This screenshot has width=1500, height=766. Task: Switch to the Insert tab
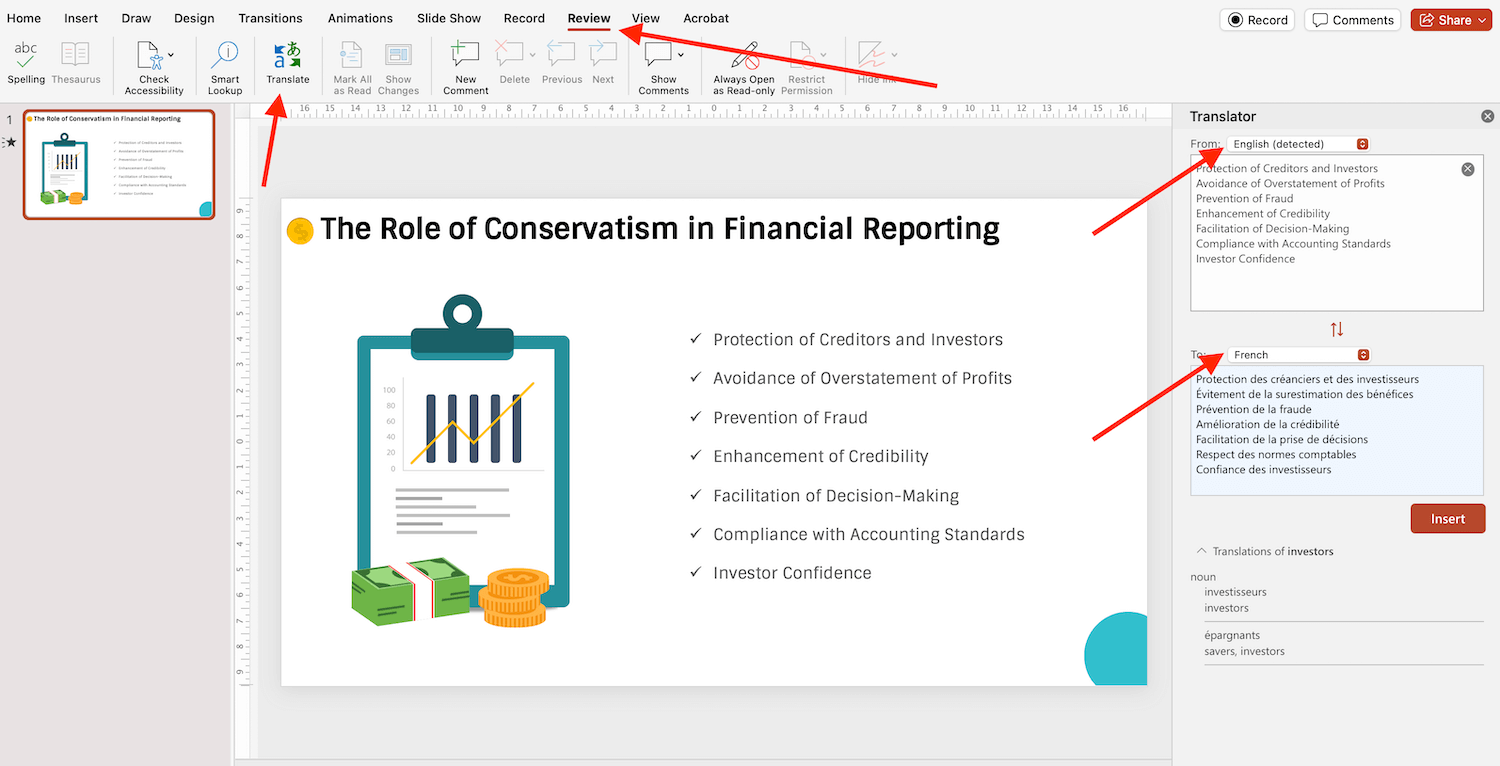81,18
